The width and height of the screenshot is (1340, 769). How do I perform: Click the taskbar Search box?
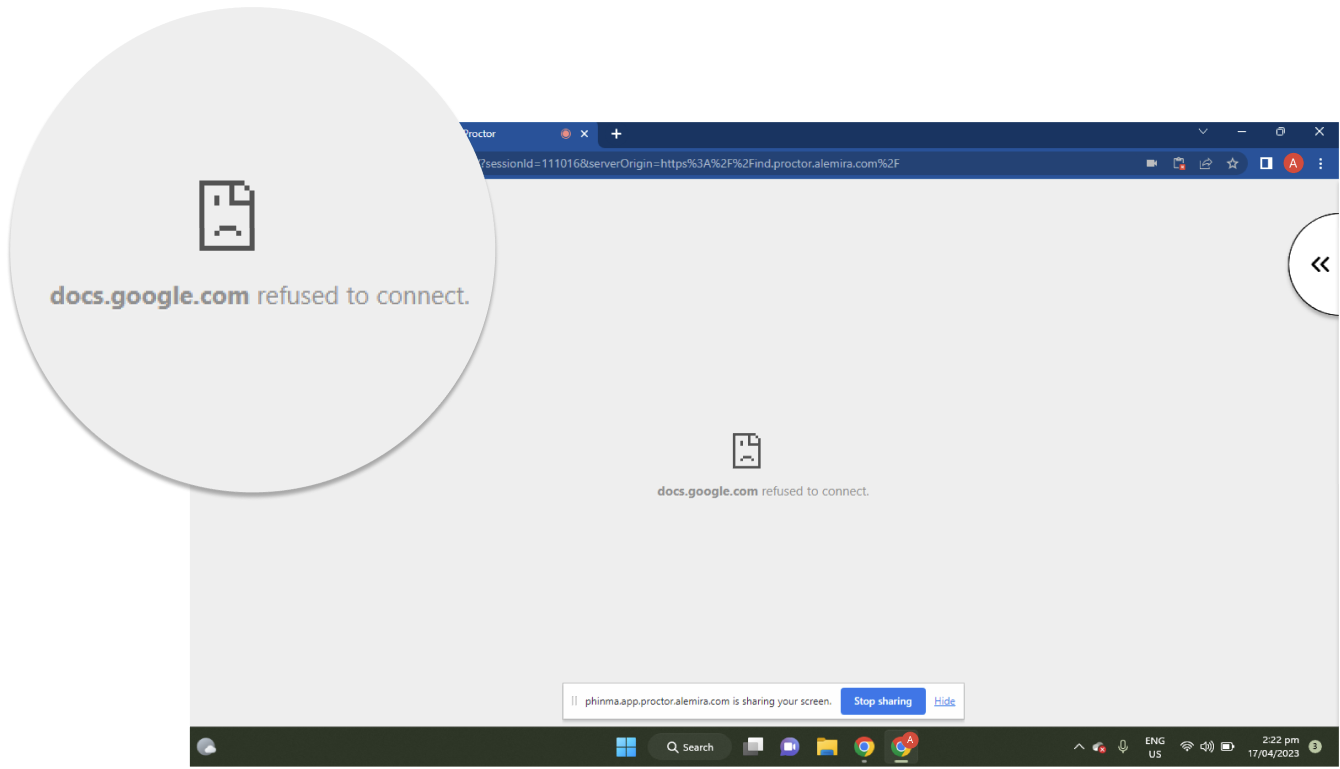pyautogui.click(x=689, y=747)
